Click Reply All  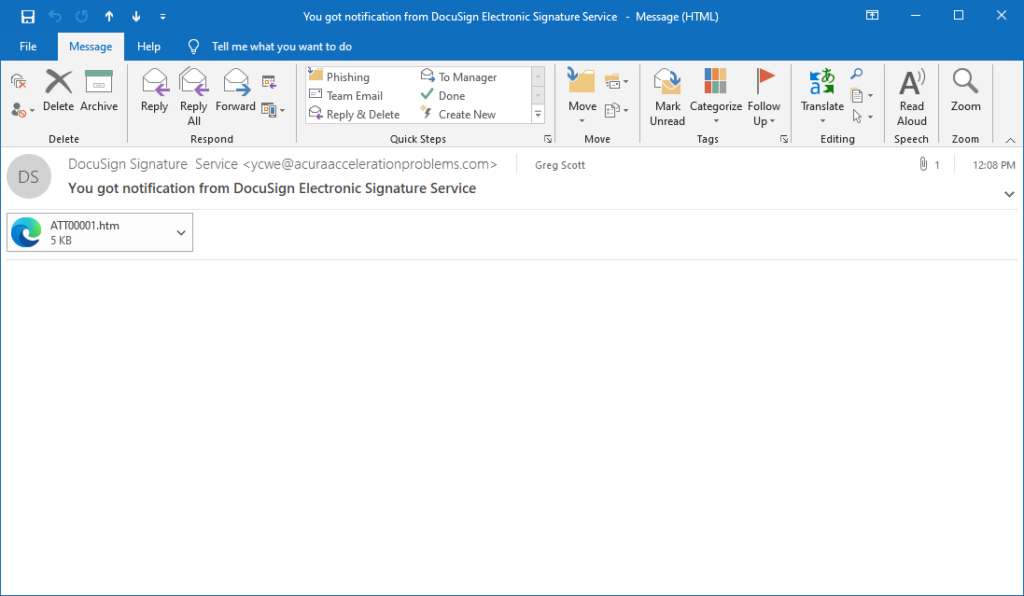(193, 97)
